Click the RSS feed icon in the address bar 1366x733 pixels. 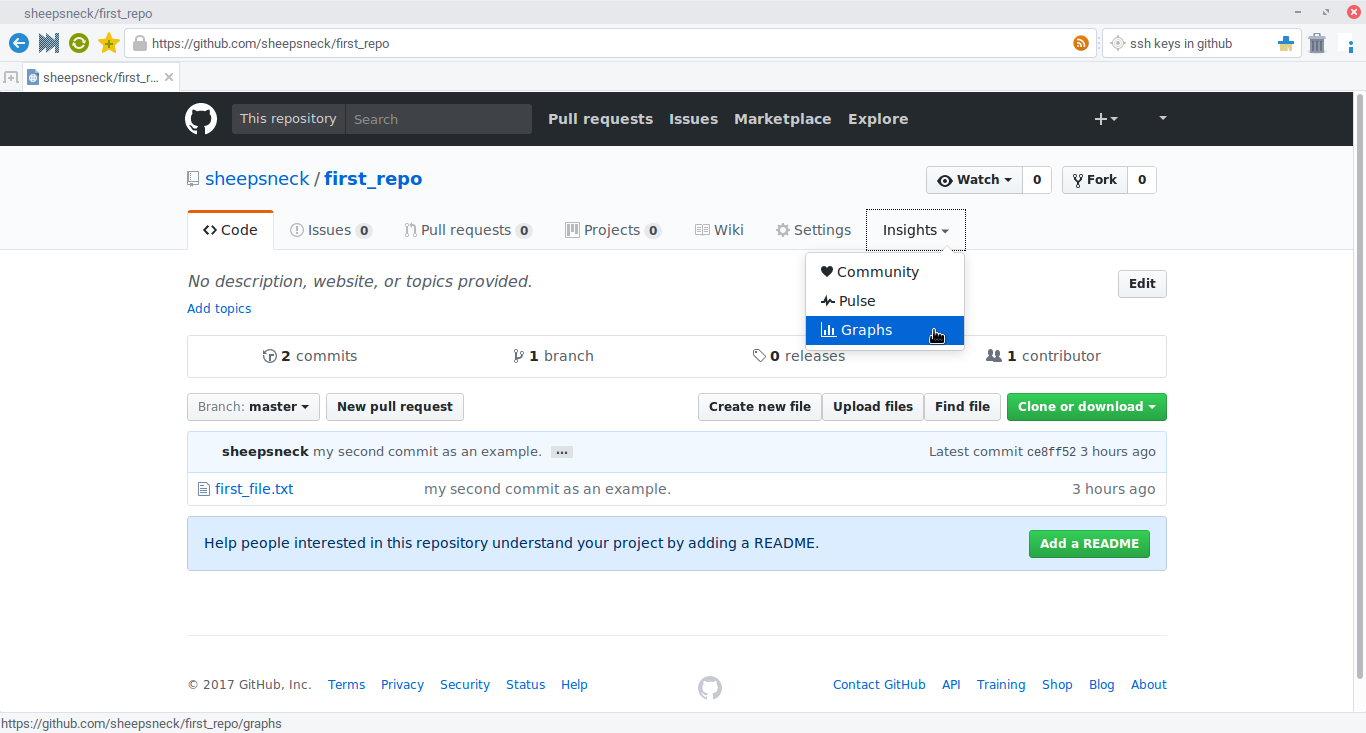pyautogui.click(x=1079, y=43)
